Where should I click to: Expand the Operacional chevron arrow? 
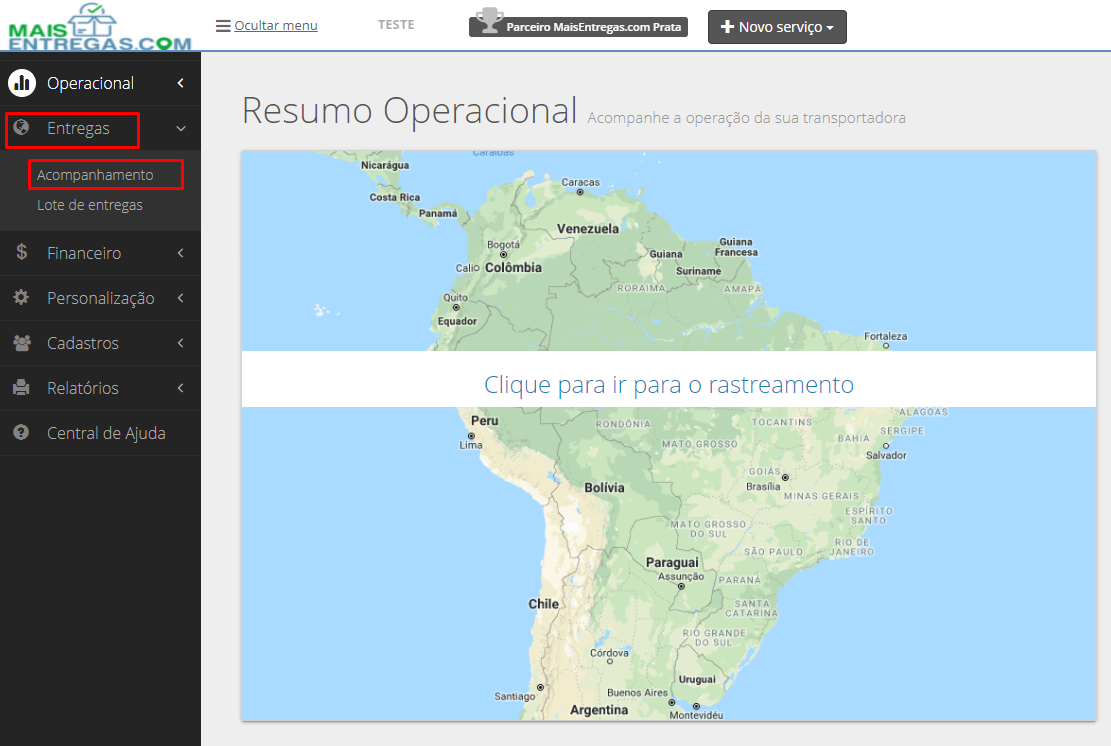(181, 83)
